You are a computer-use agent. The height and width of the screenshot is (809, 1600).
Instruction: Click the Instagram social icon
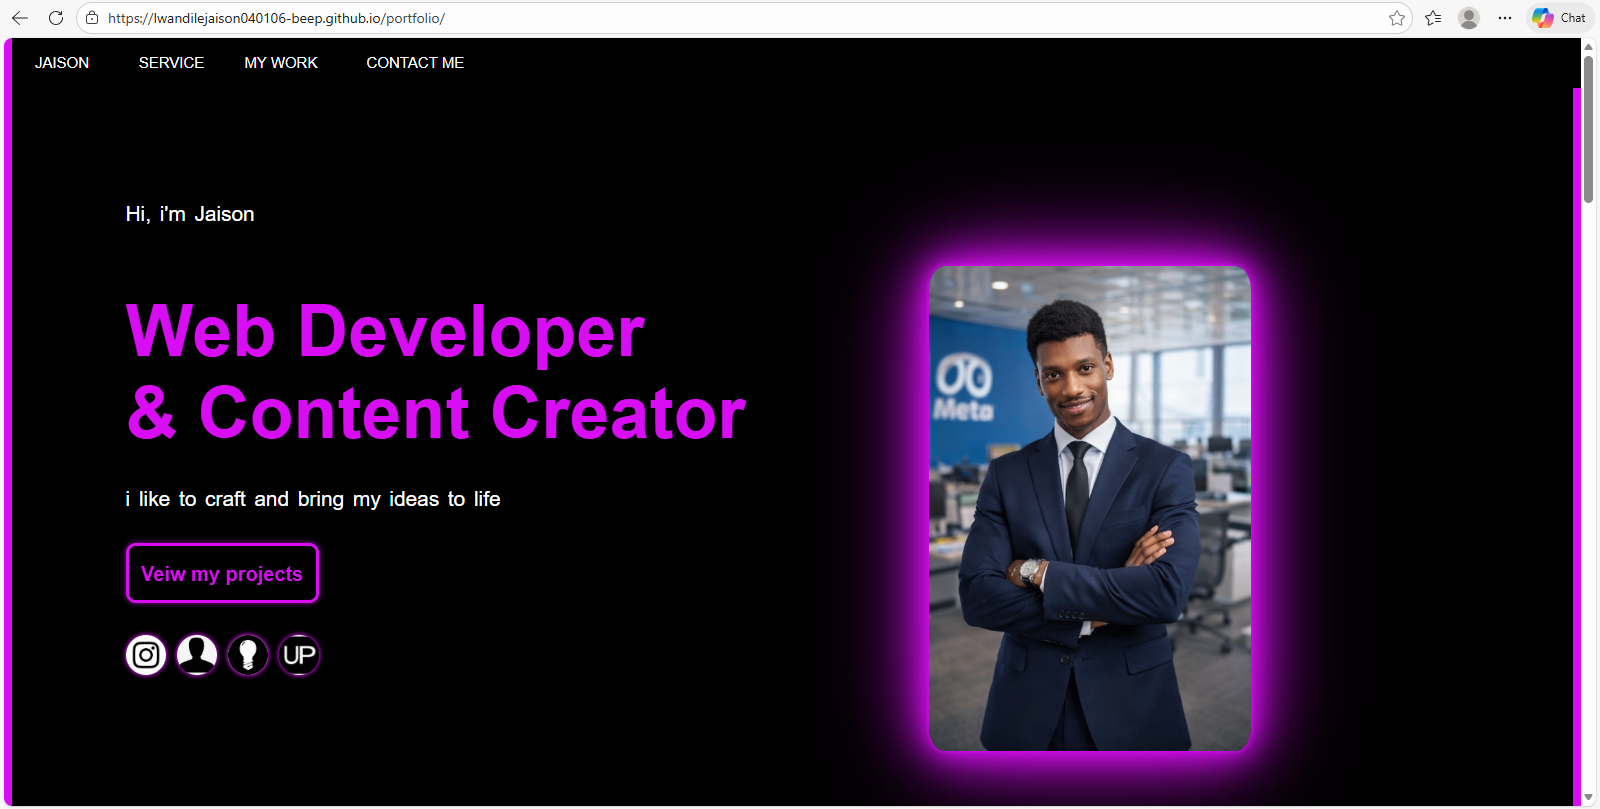pos(146,655)
